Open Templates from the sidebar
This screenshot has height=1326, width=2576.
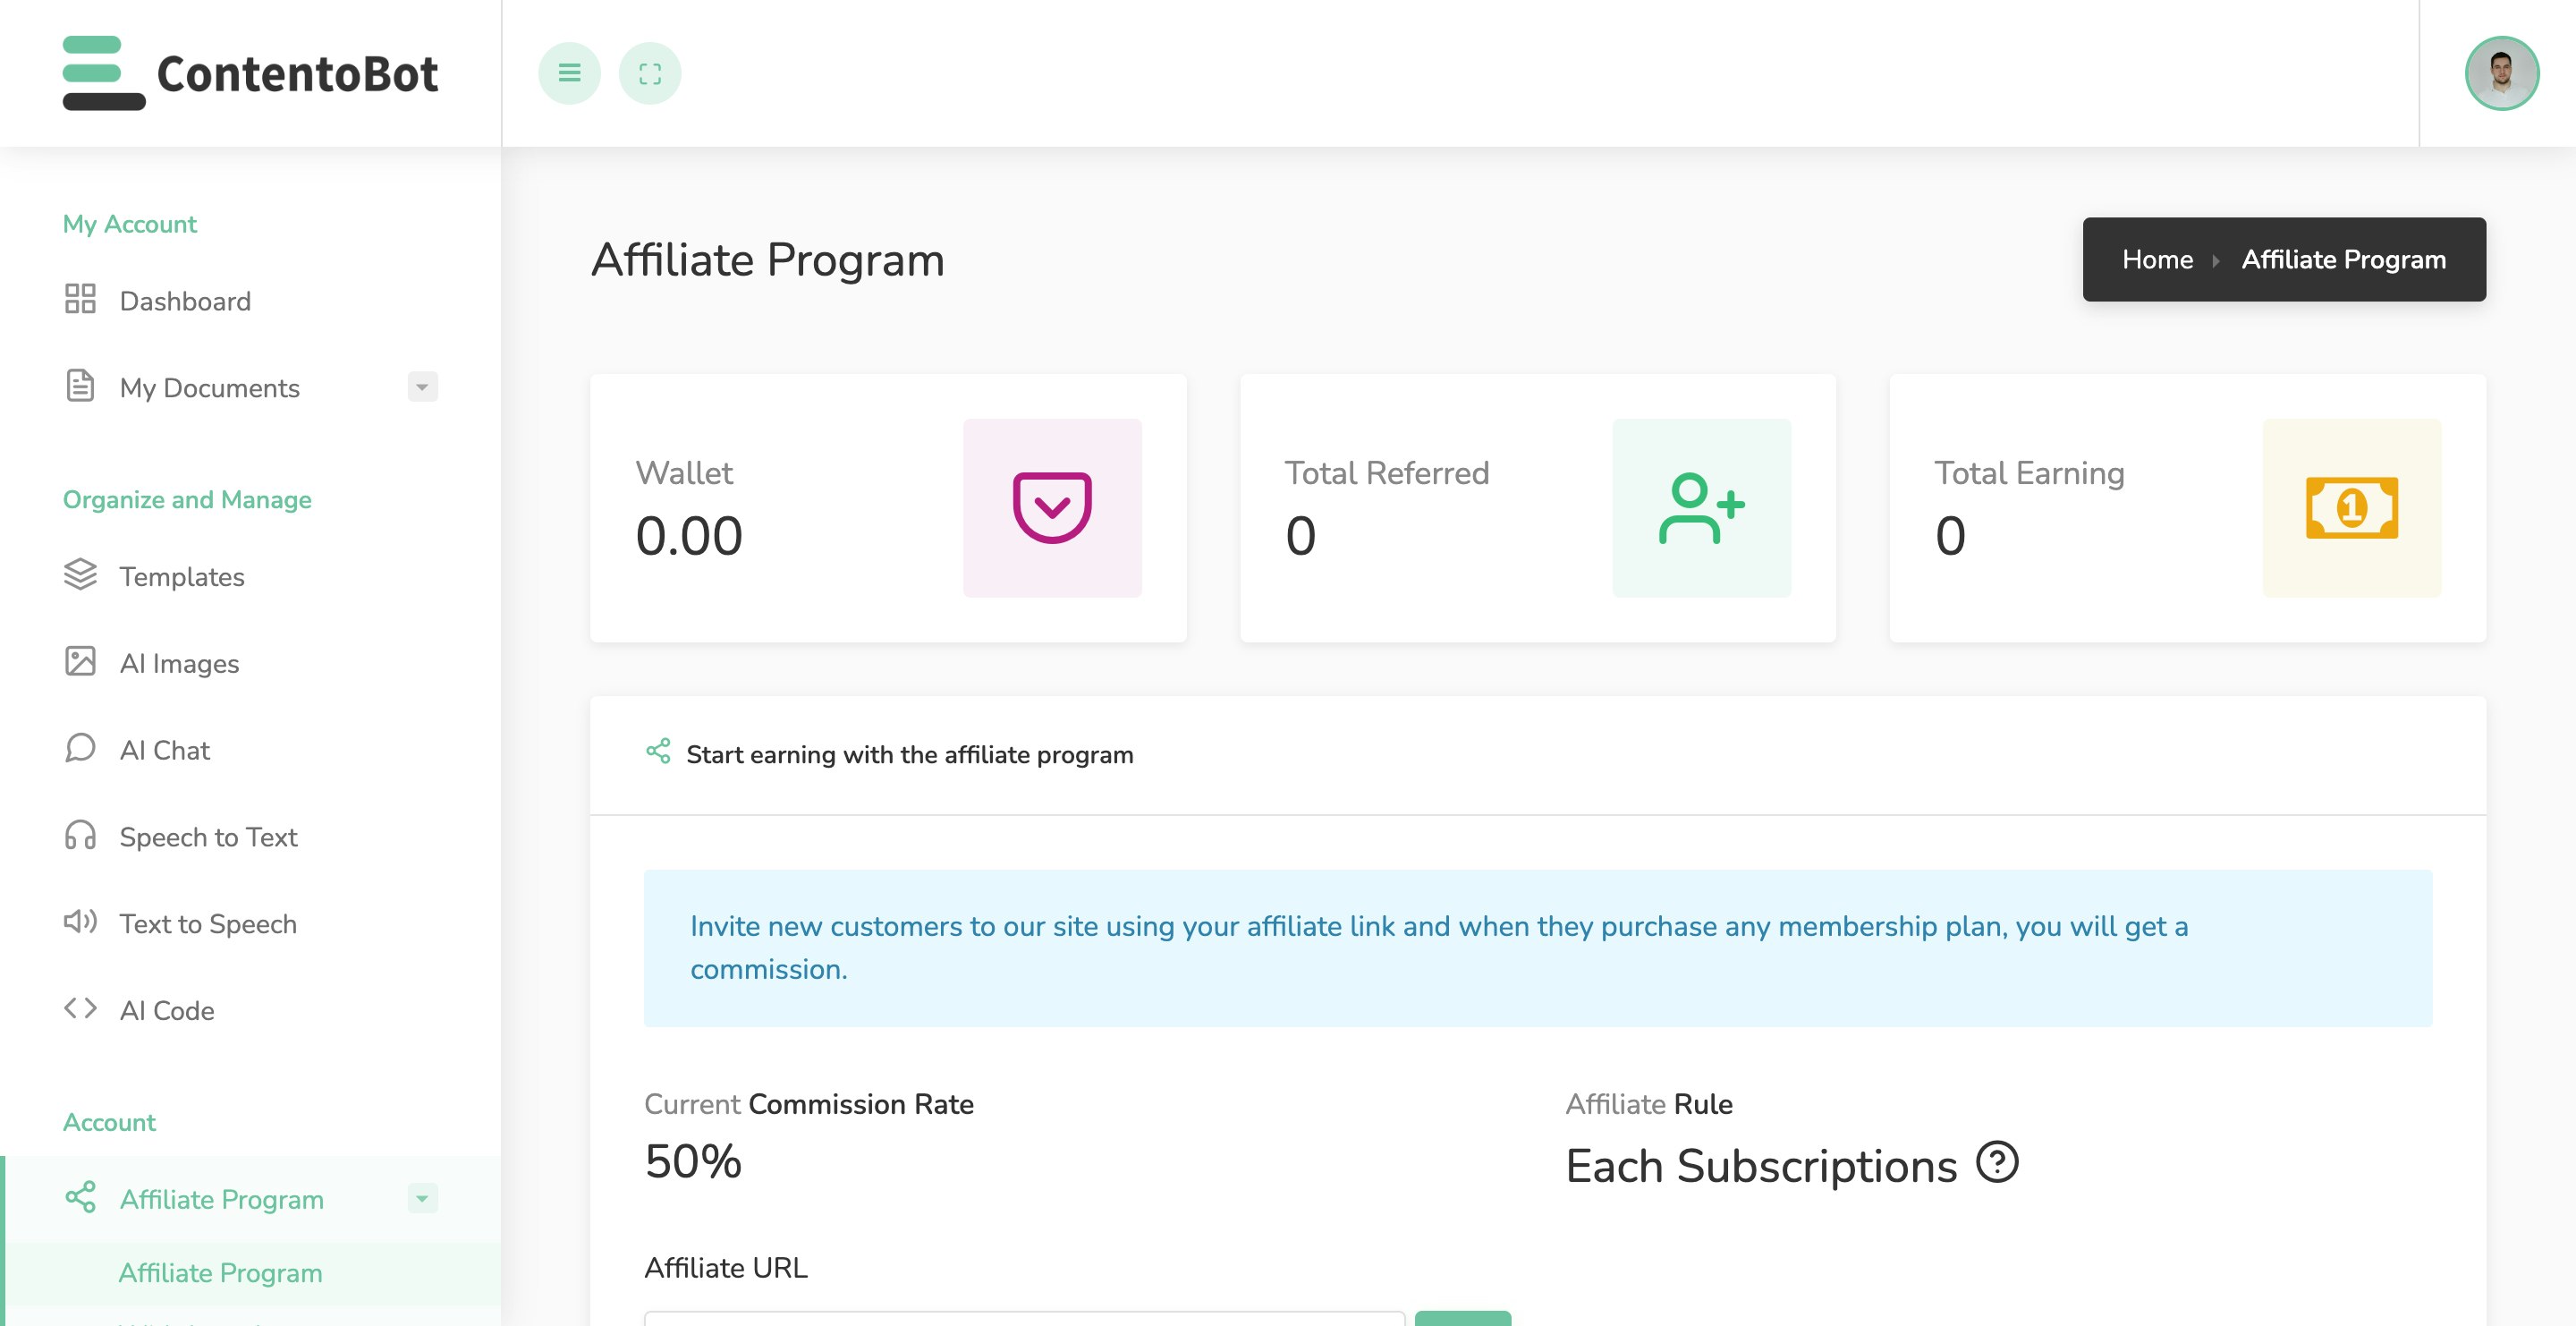[181, 576]
